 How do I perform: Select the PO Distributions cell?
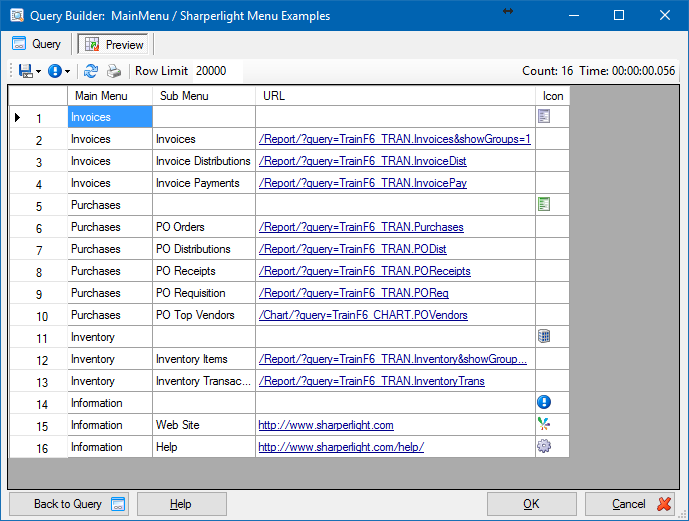[x=204, y=249]
